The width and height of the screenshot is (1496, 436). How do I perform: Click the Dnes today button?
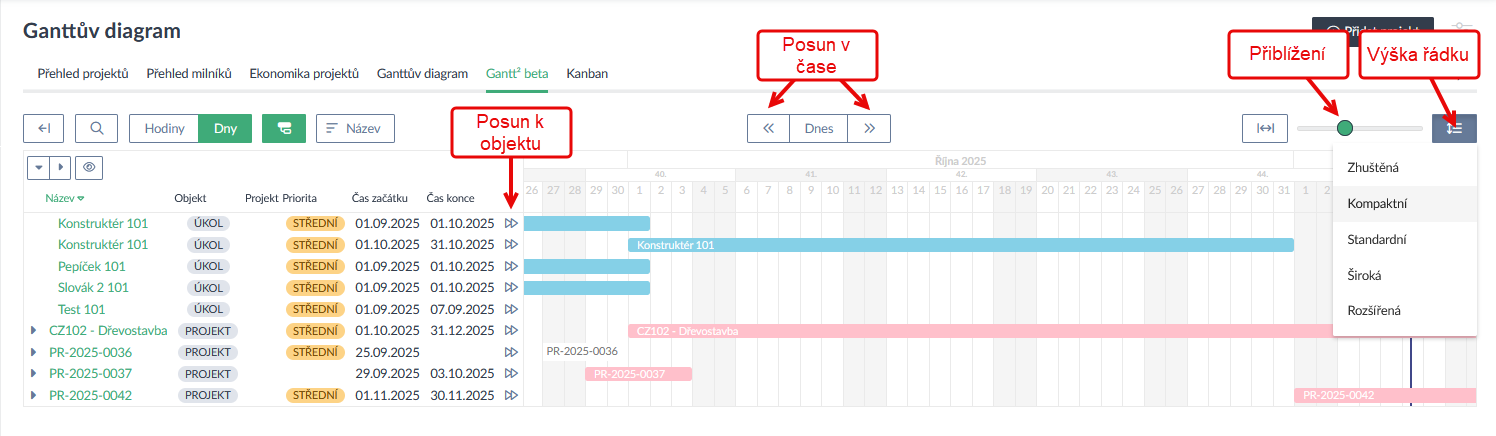pyautogui.click(x=818, y=128)
